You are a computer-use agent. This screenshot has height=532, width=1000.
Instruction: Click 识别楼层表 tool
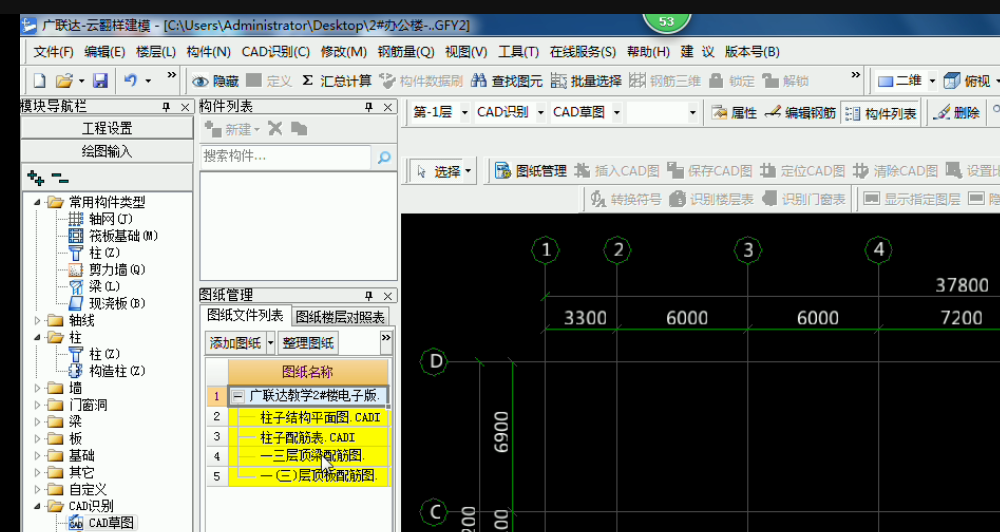click(x=712, y=199)
